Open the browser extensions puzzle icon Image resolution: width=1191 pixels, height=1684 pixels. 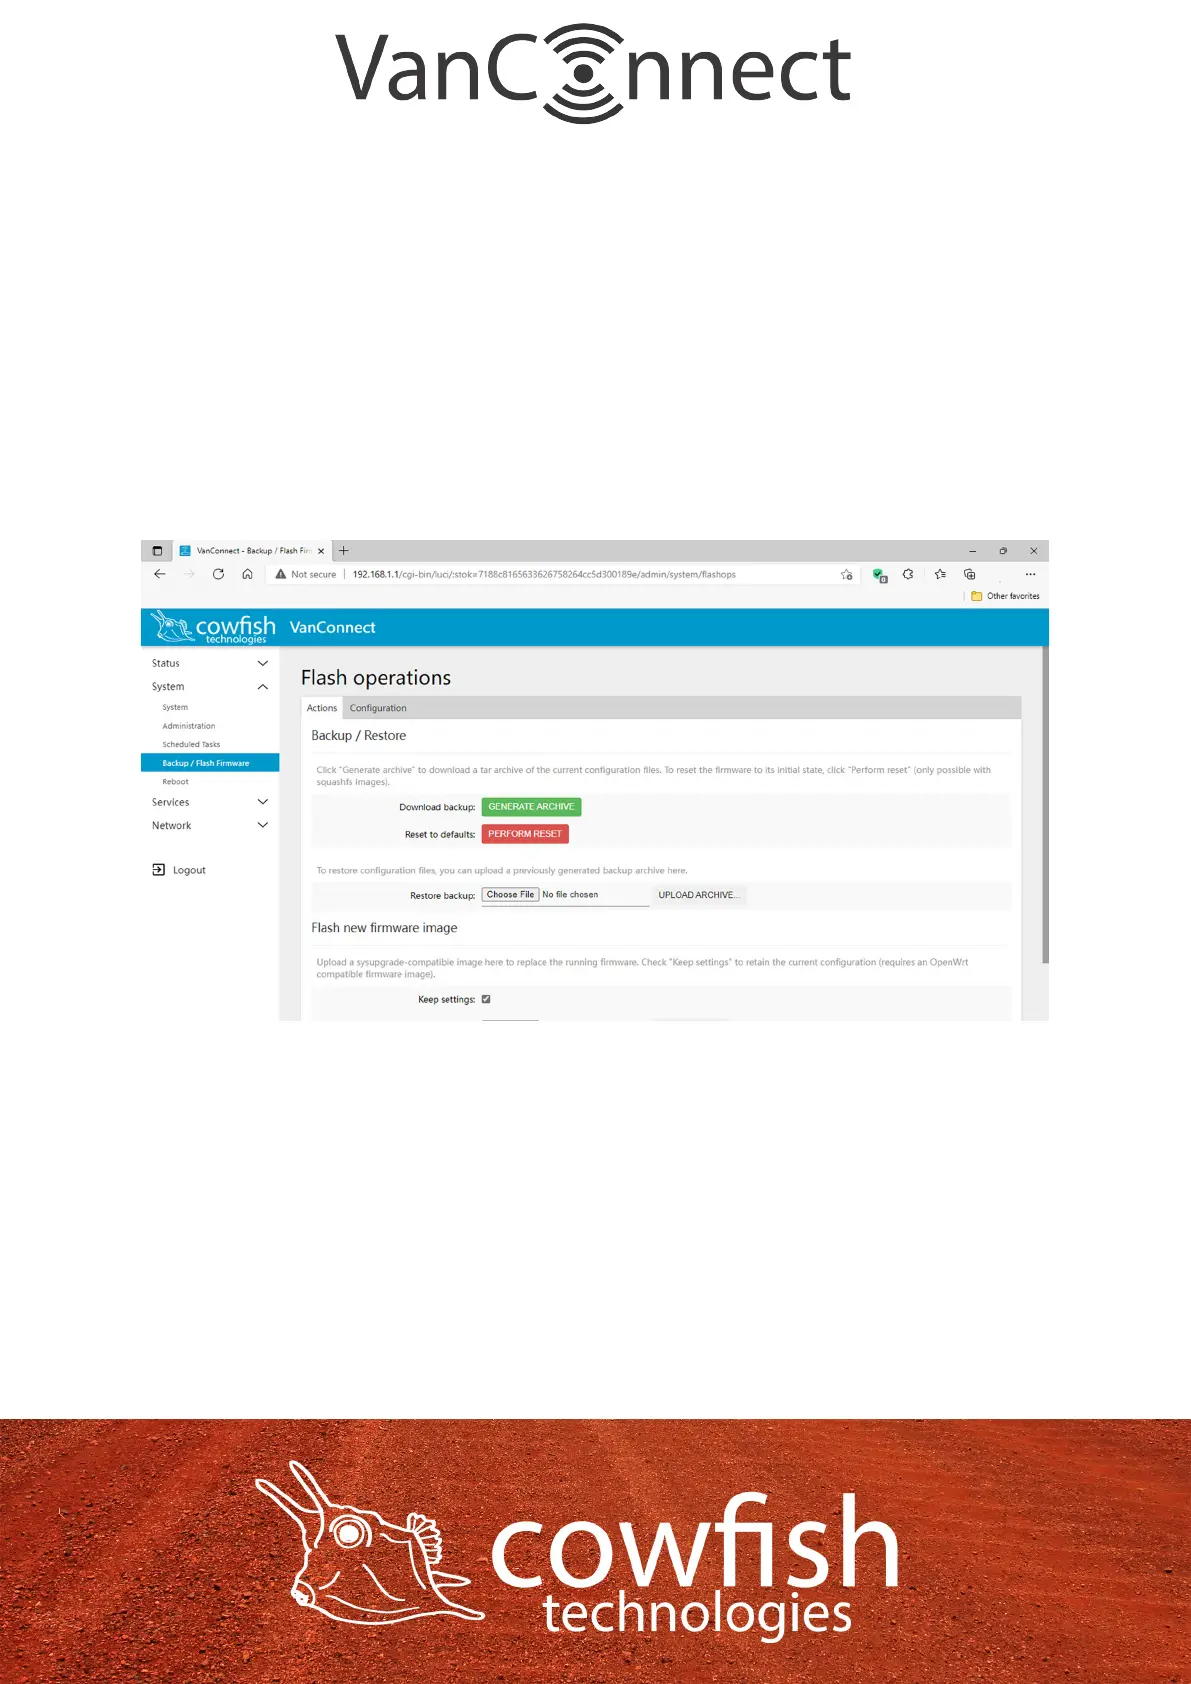click(x=908, y=574)
